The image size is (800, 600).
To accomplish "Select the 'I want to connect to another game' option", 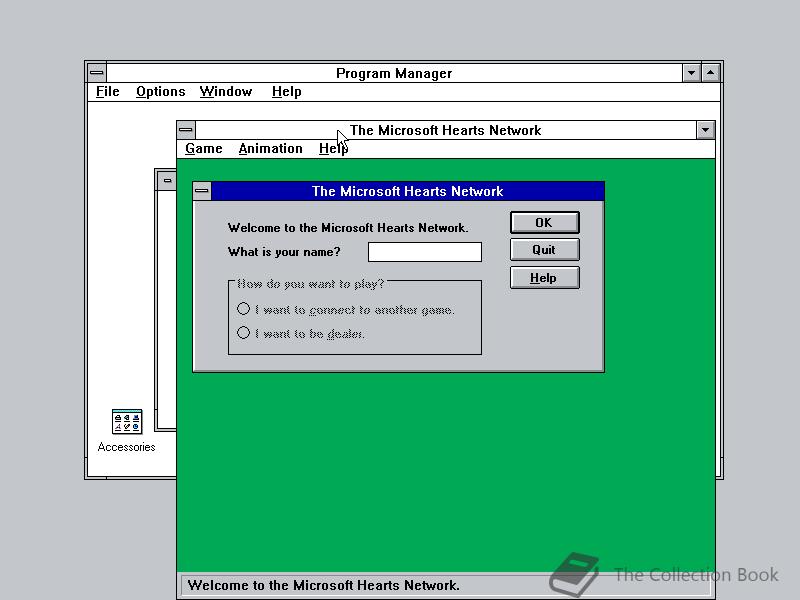I will coord(244,308).
